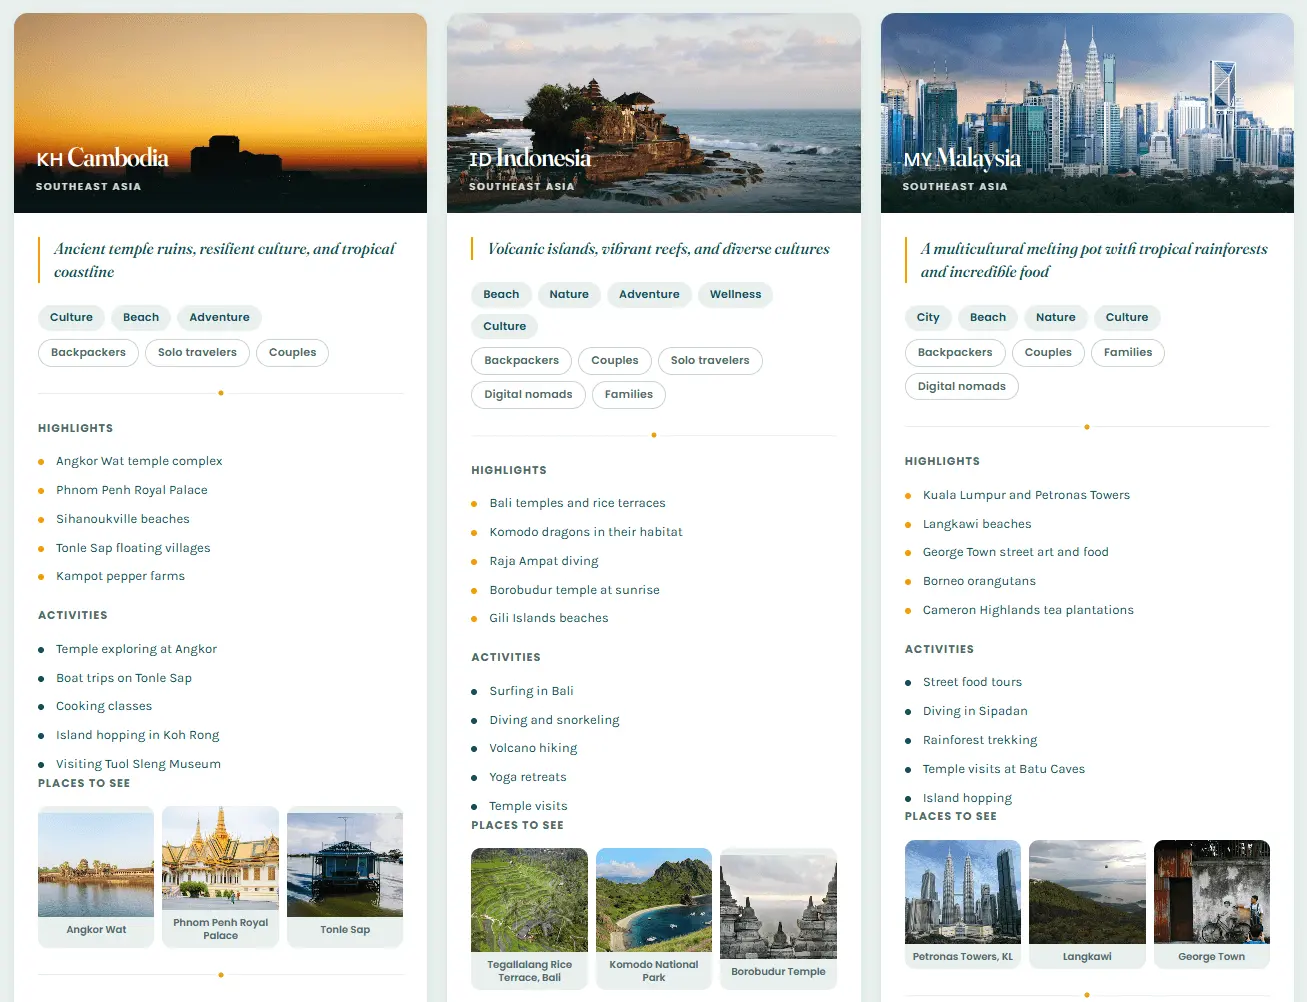Click the Backpackers tag under Cambodia
This screenshot has width=1307, height=1002.
click(x=88, y=352)
